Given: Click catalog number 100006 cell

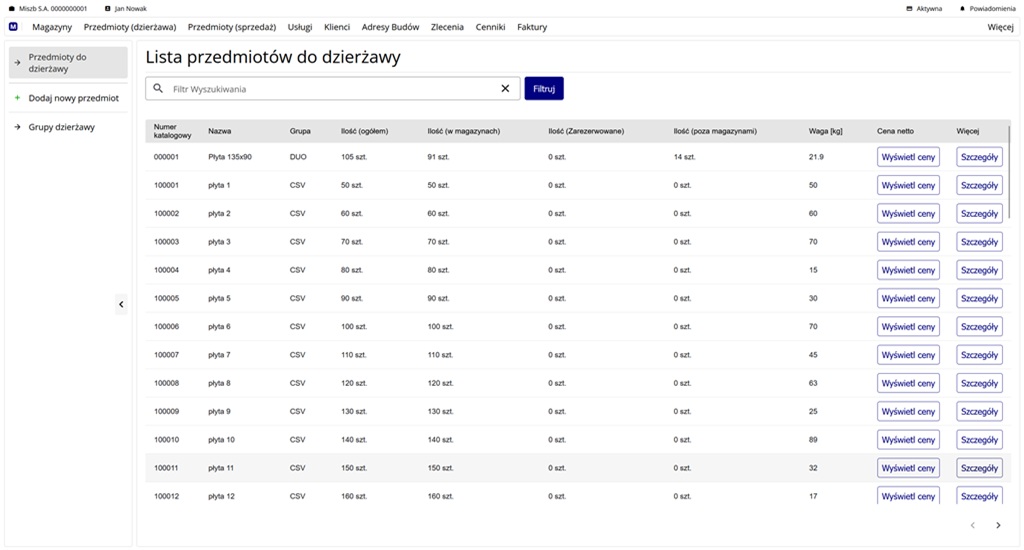Looking at the screenshot, I should pyautogui.click(x=167, y=327).
